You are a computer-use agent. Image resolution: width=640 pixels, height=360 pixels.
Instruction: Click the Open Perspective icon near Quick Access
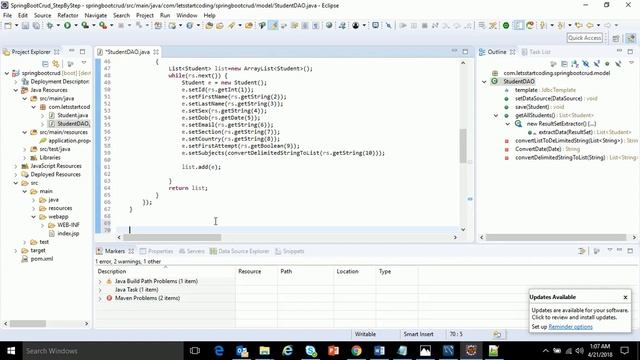616,38
